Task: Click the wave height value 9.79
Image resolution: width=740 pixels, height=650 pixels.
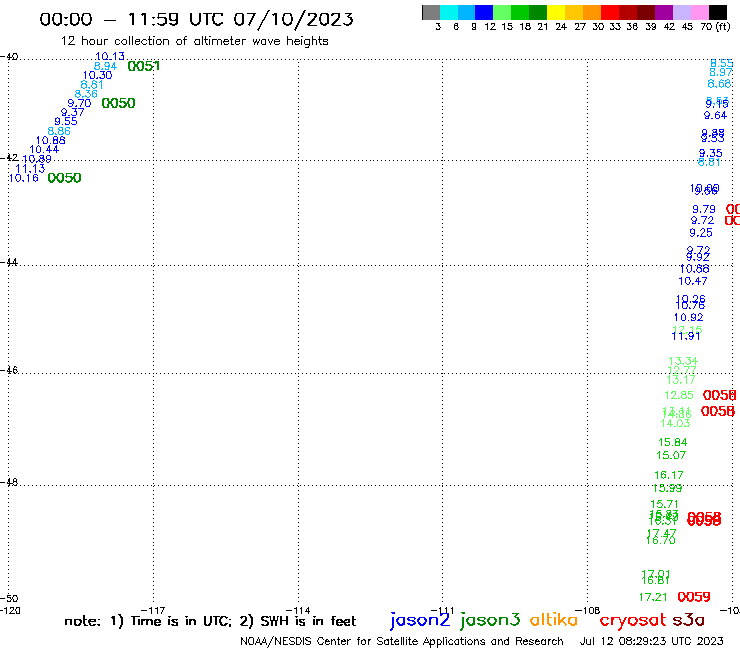Action: coord(704,209)
